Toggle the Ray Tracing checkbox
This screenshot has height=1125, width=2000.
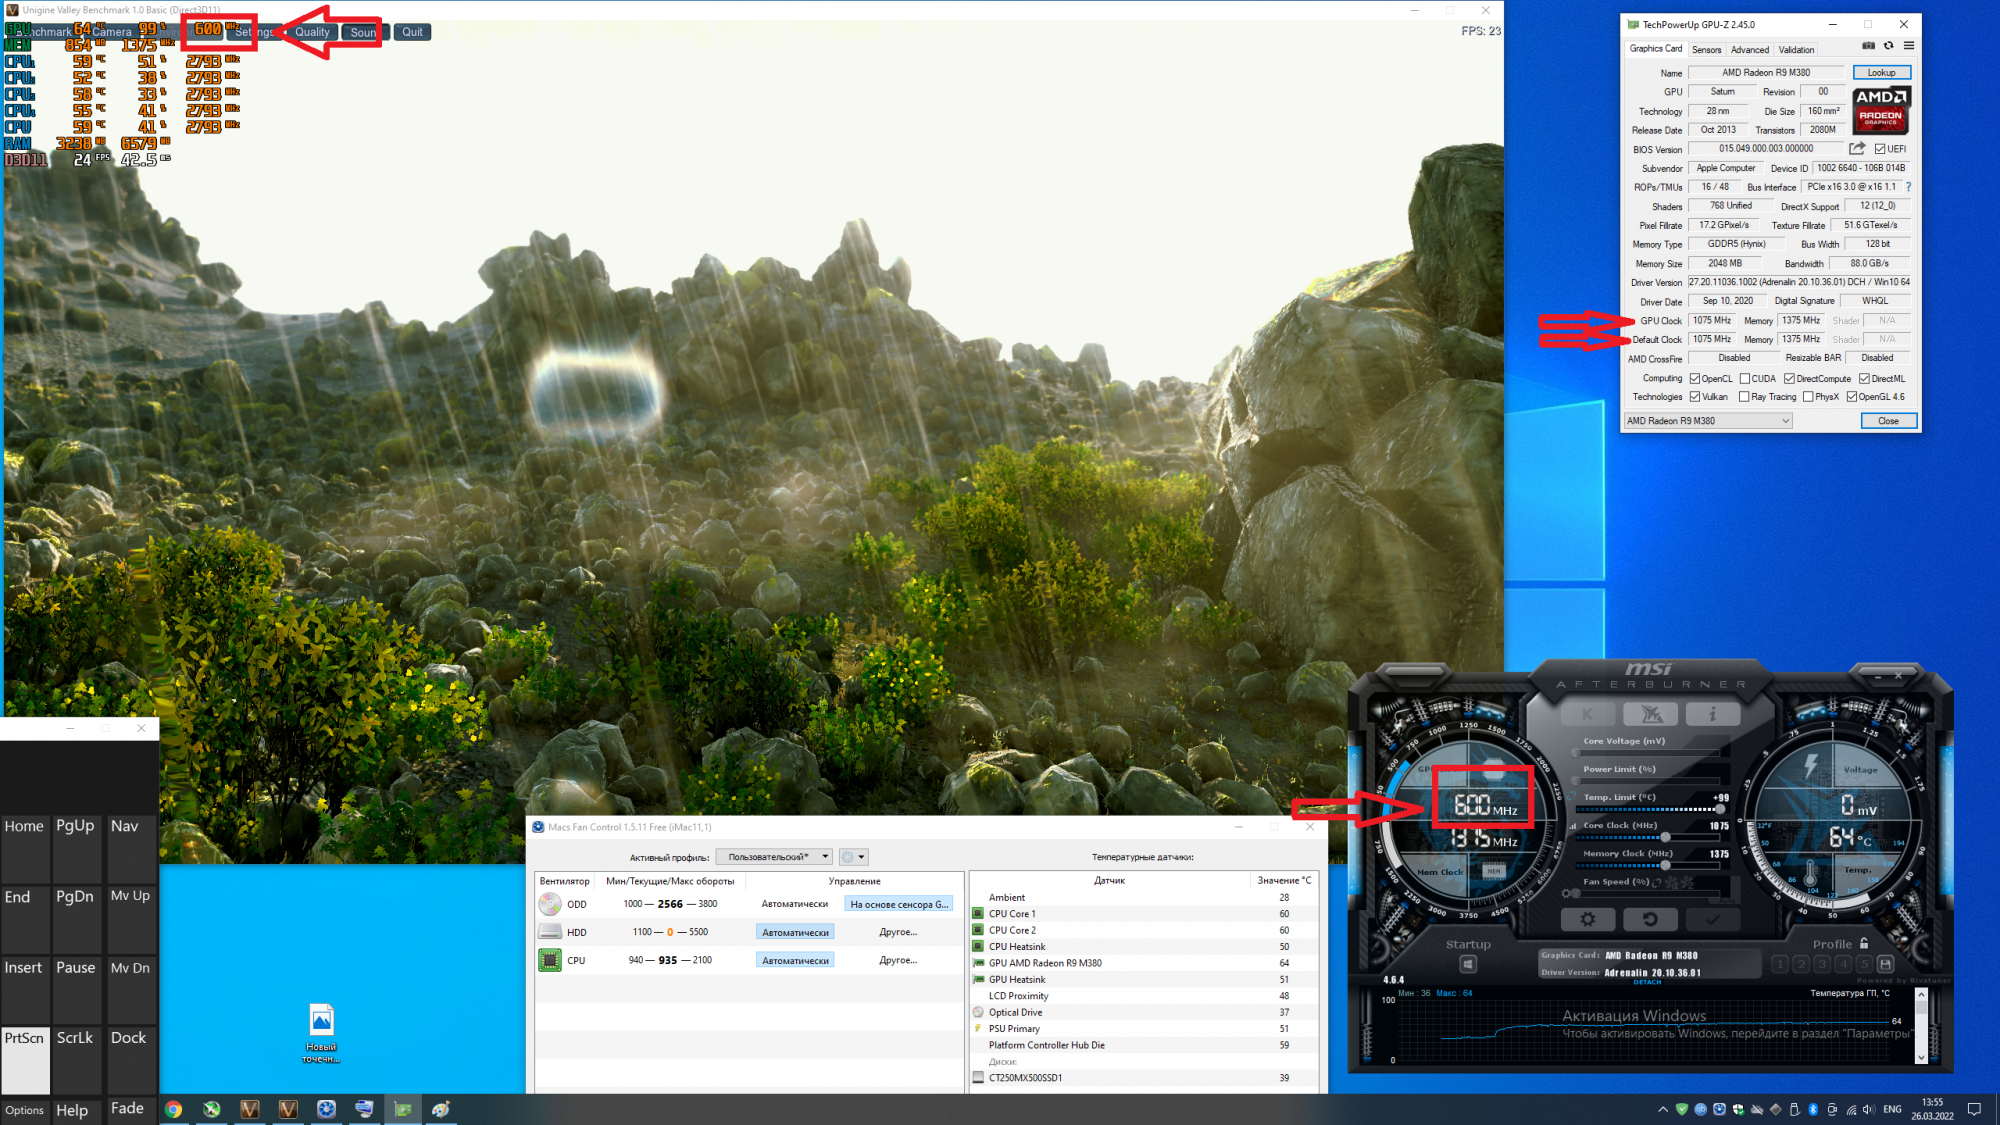click(x=1745, y=397)
